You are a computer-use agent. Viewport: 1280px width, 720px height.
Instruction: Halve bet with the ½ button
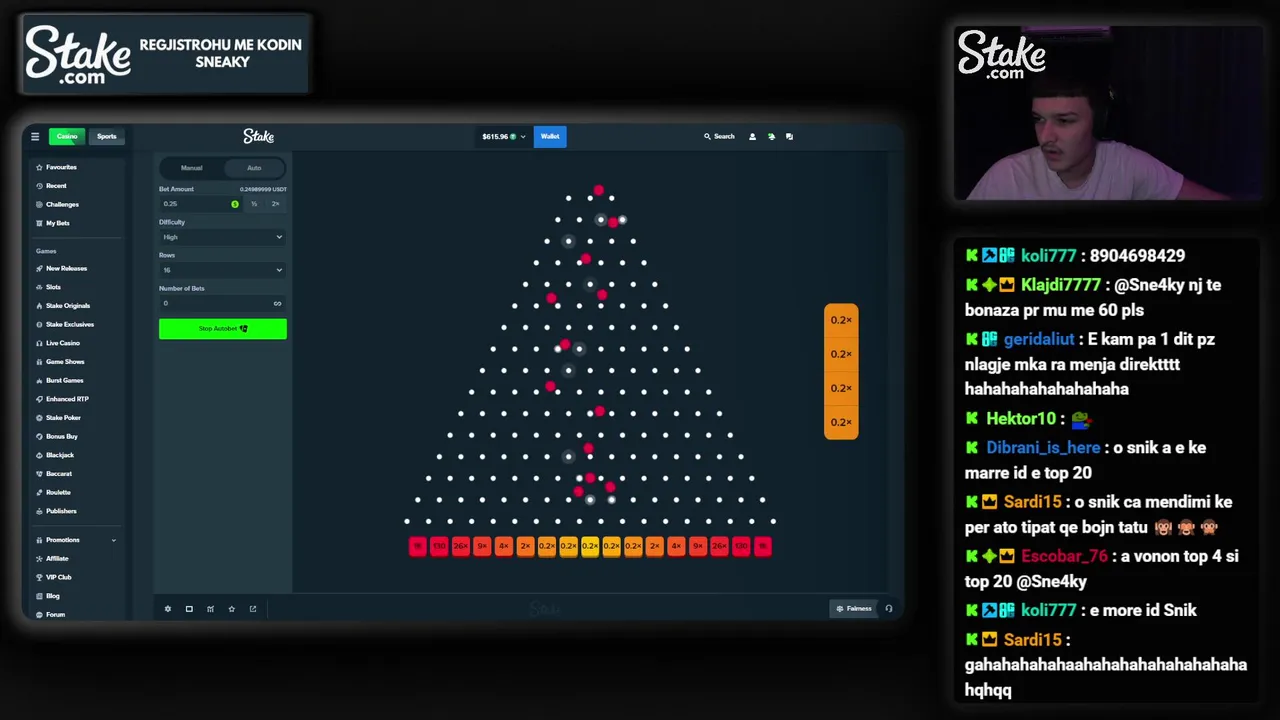(x=254, y=204)
